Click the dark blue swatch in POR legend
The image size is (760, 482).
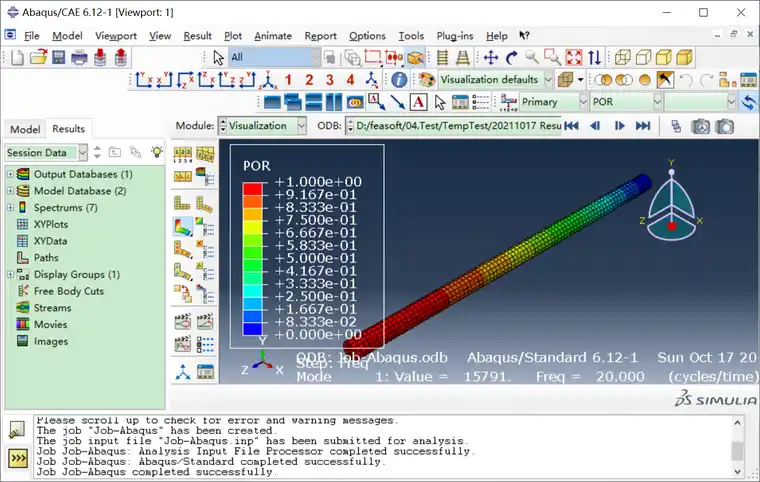coord(253,329)
